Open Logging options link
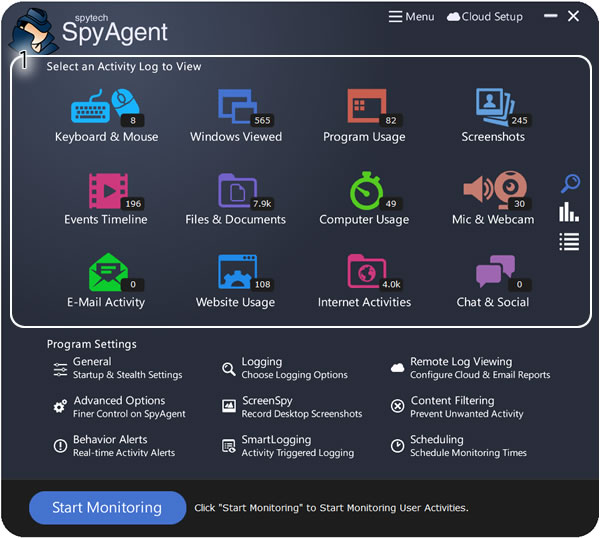 pos(294,368)
